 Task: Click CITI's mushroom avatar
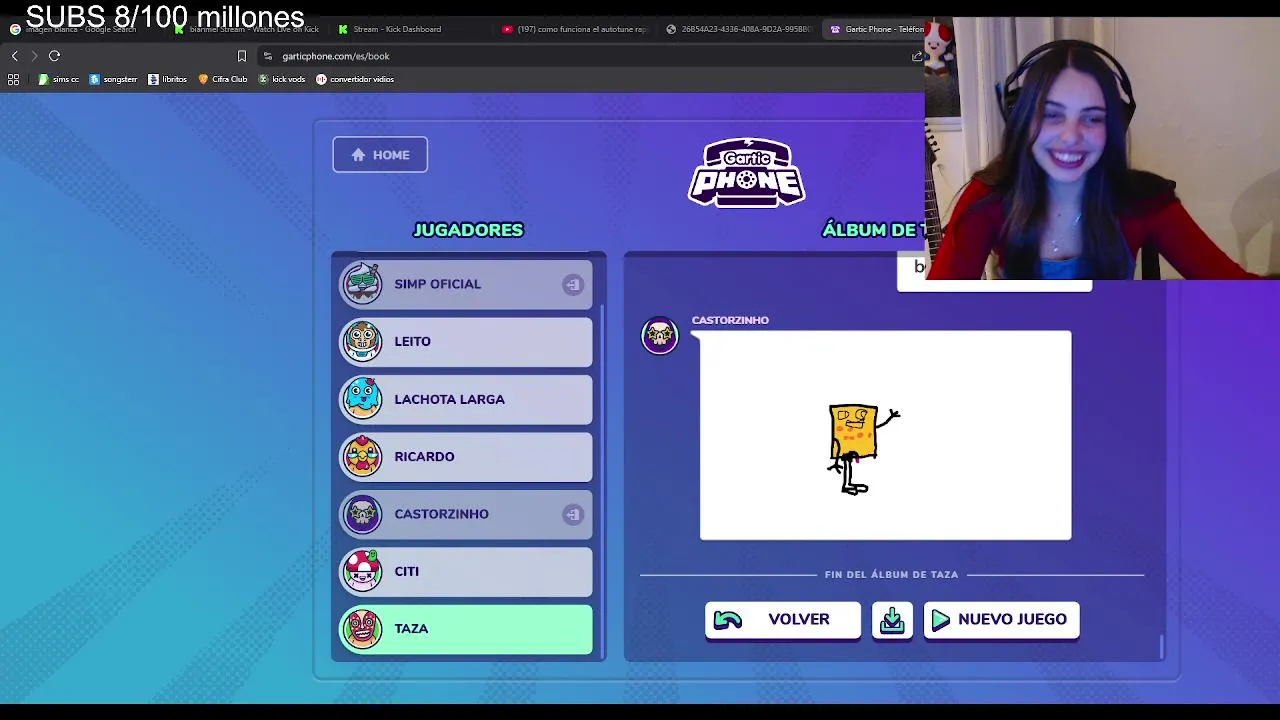362,571
